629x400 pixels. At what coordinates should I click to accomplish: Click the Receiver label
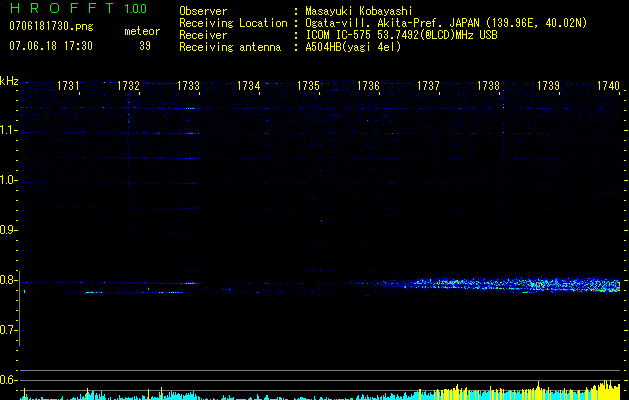point(203,35)
